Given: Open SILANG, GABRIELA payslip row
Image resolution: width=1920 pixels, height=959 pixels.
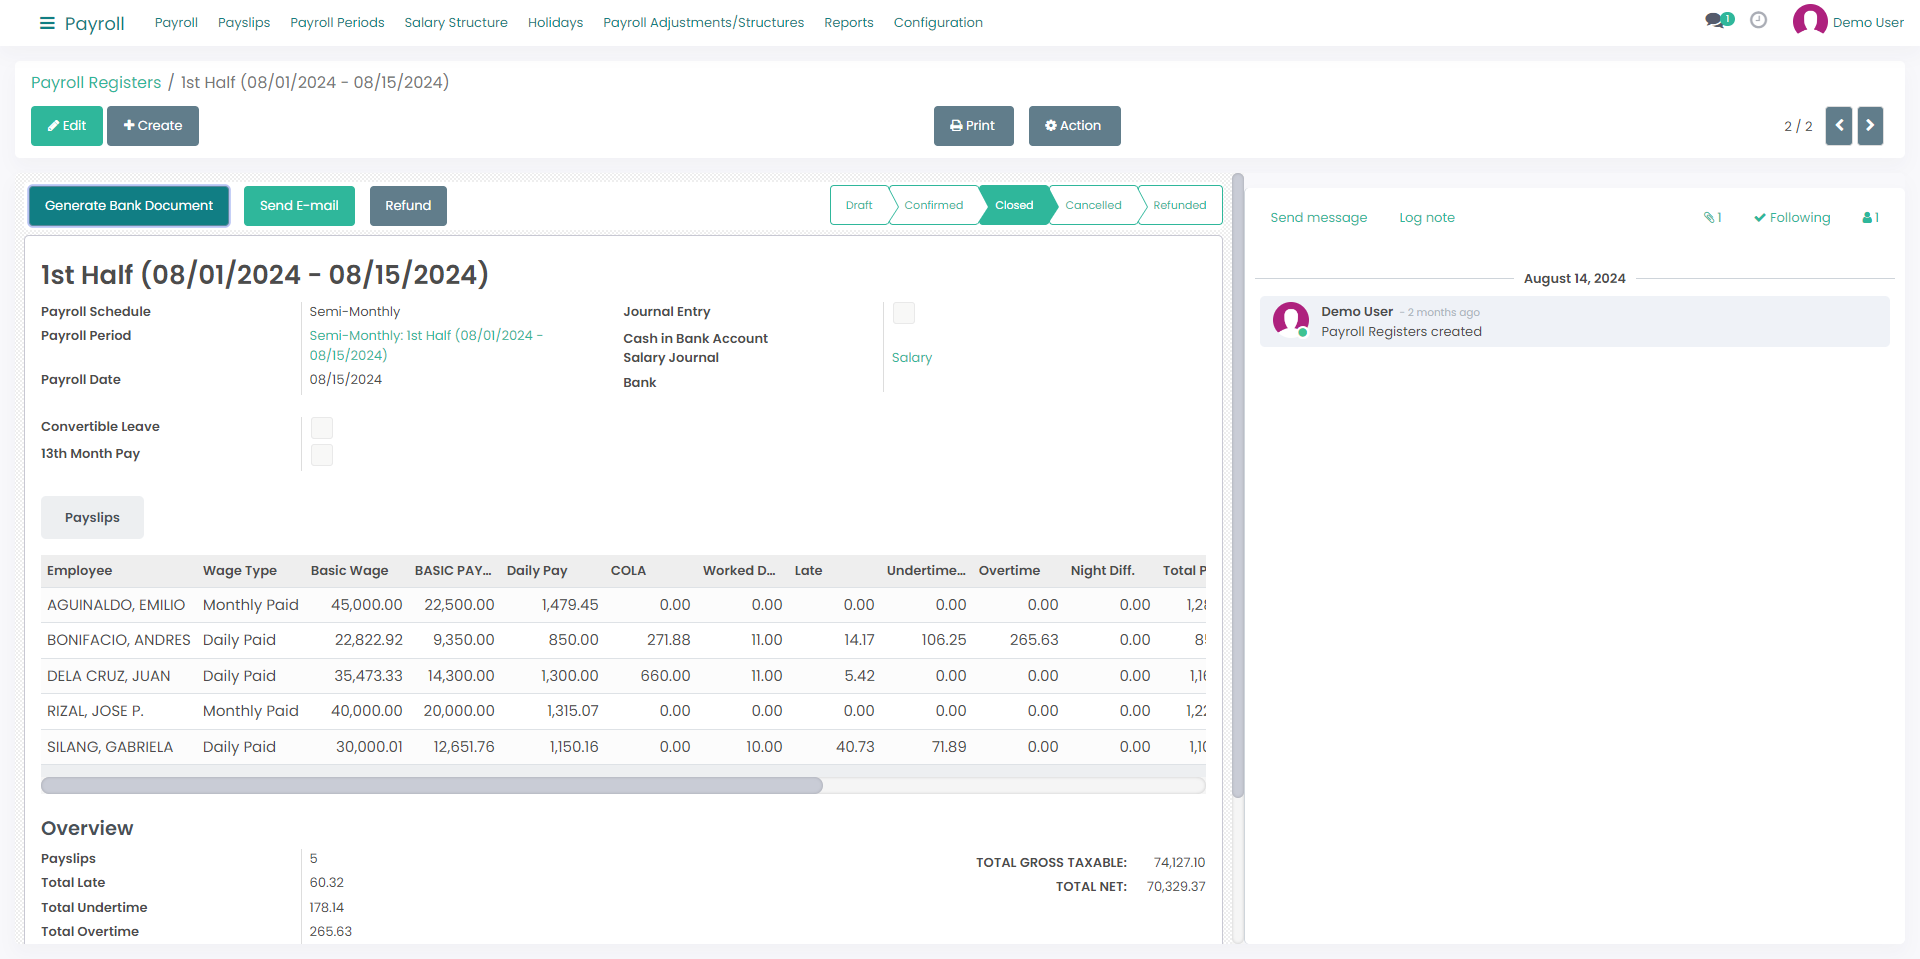Looking at the screenshot, I should coord(623,747).
